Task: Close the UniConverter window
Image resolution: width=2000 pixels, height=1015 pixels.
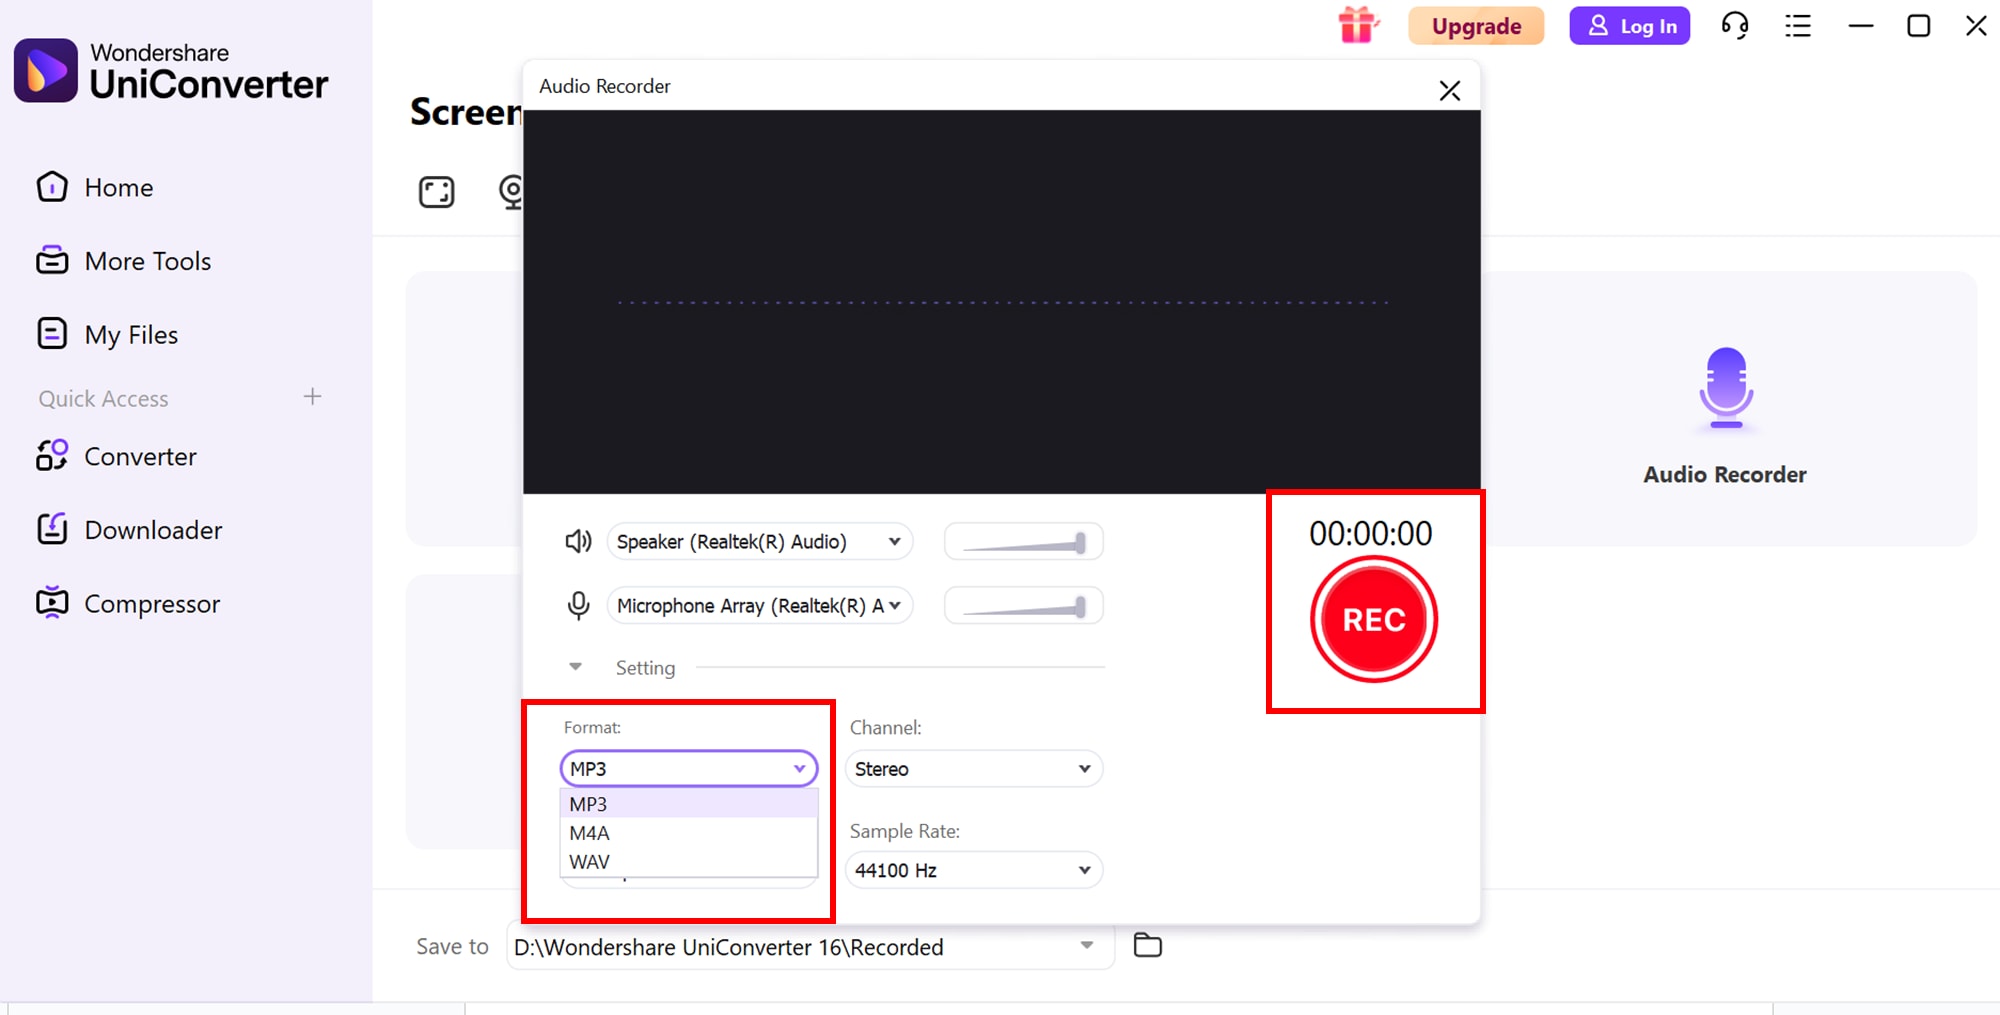Action: tap(1976, 26)
